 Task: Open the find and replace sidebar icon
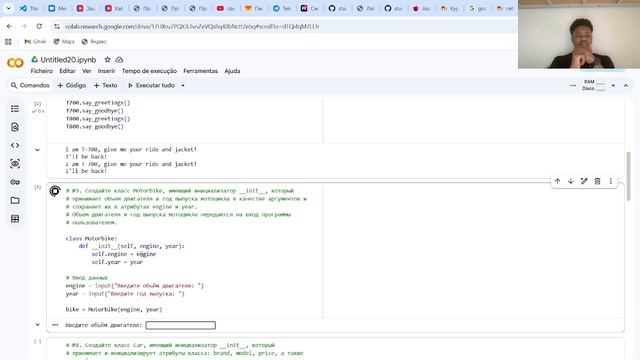[15, 127]
